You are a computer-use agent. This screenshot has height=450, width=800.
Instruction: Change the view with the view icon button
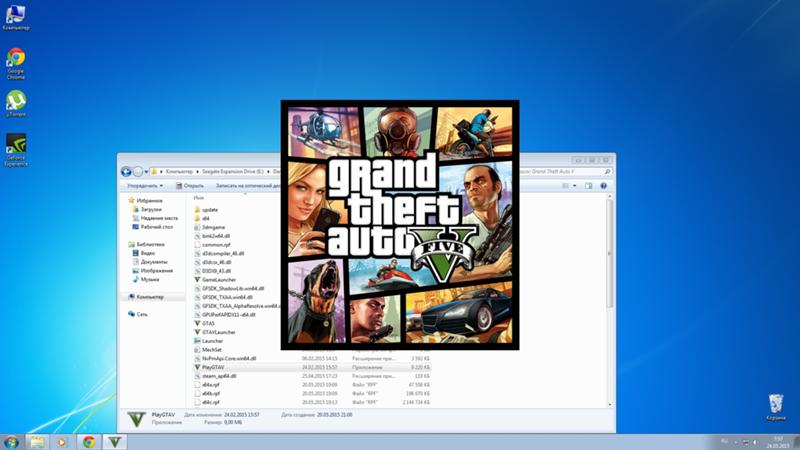click(565, 186)
